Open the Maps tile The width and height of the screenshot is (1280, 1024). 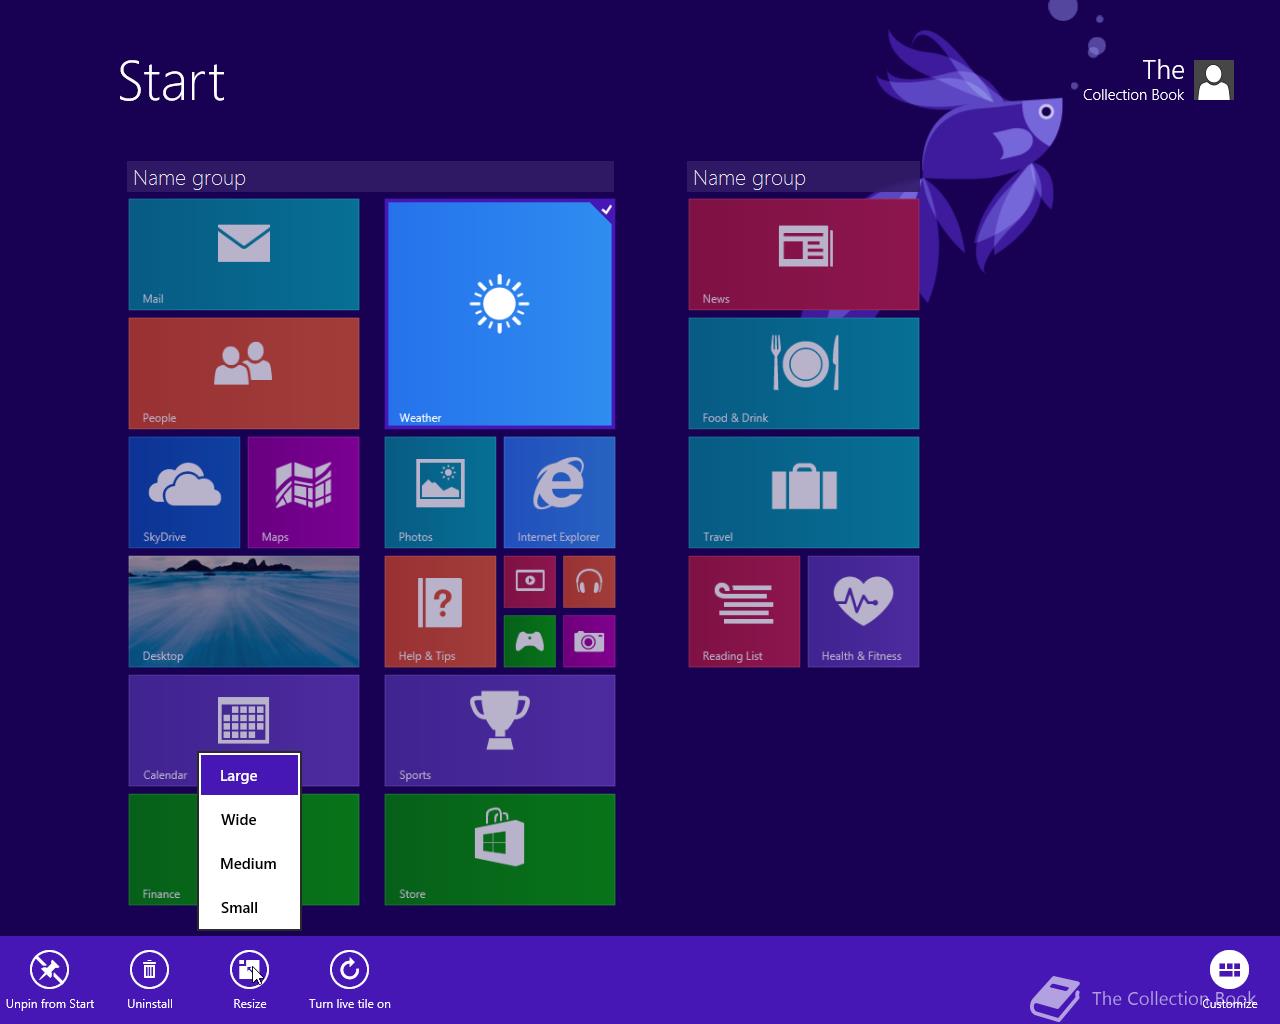(303, 492)
